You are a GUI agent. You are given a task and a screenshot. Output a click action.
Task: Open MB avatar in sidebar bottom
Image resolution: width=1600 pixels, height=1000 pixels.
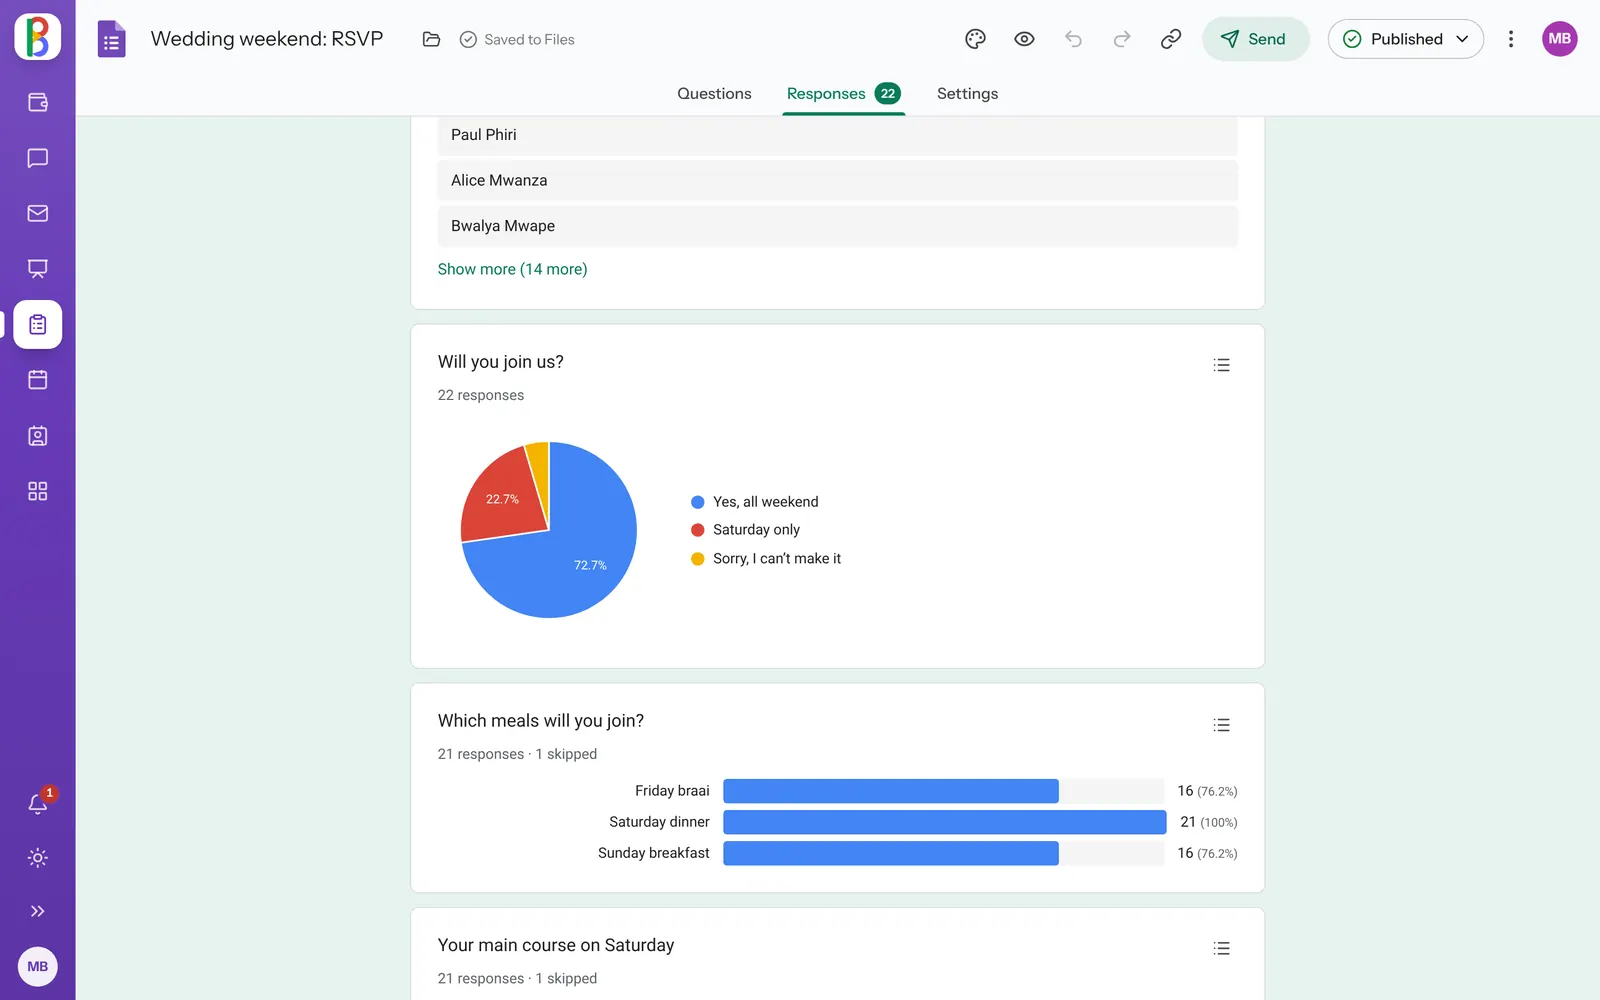[x=38, y=966]
